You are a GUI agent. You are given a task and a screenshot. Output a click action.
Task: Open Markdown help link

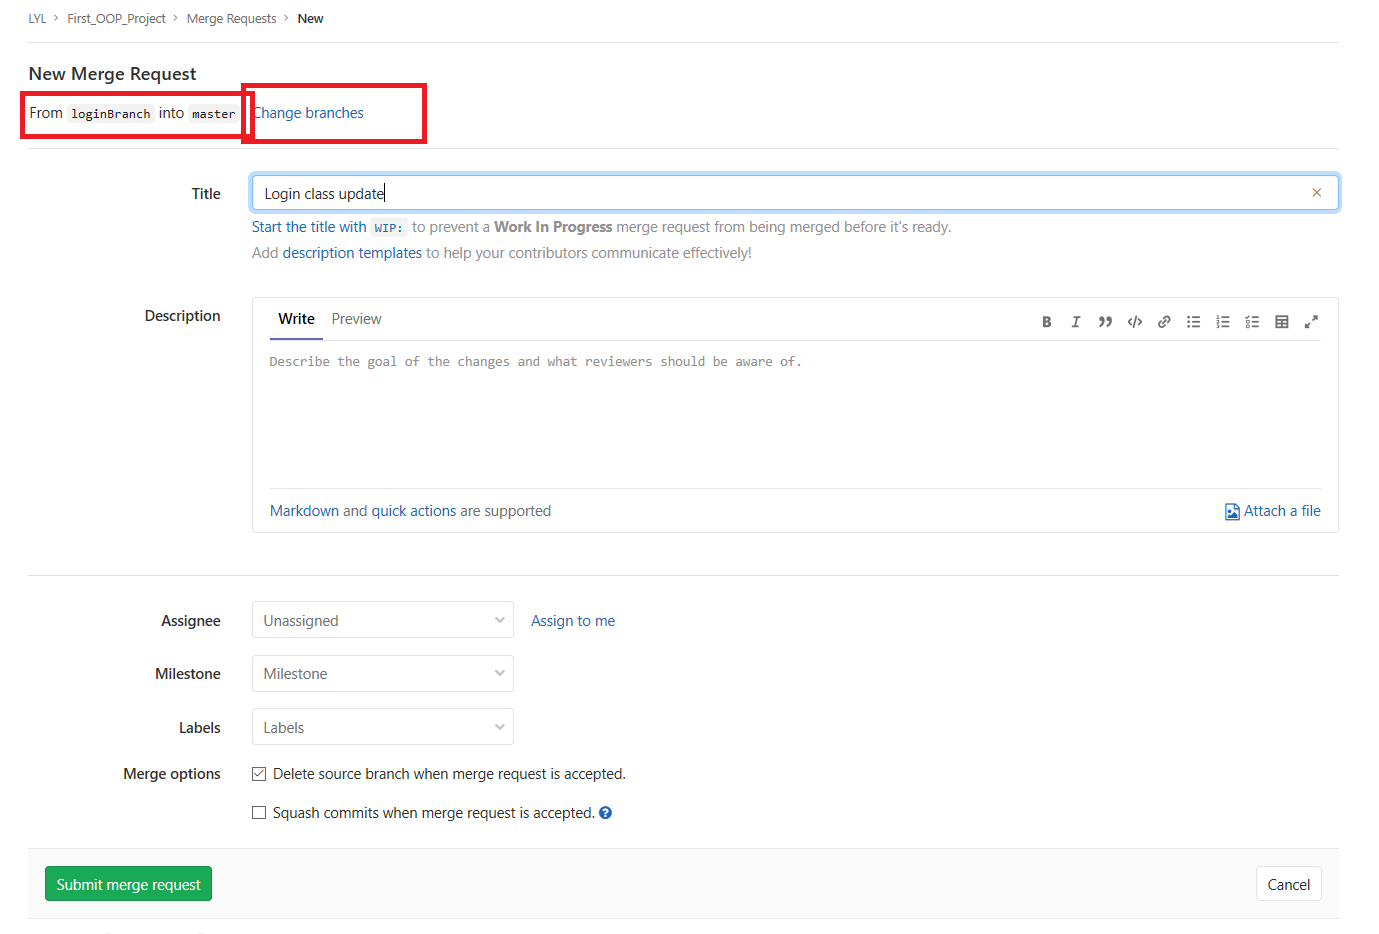[x=304, y=511]
